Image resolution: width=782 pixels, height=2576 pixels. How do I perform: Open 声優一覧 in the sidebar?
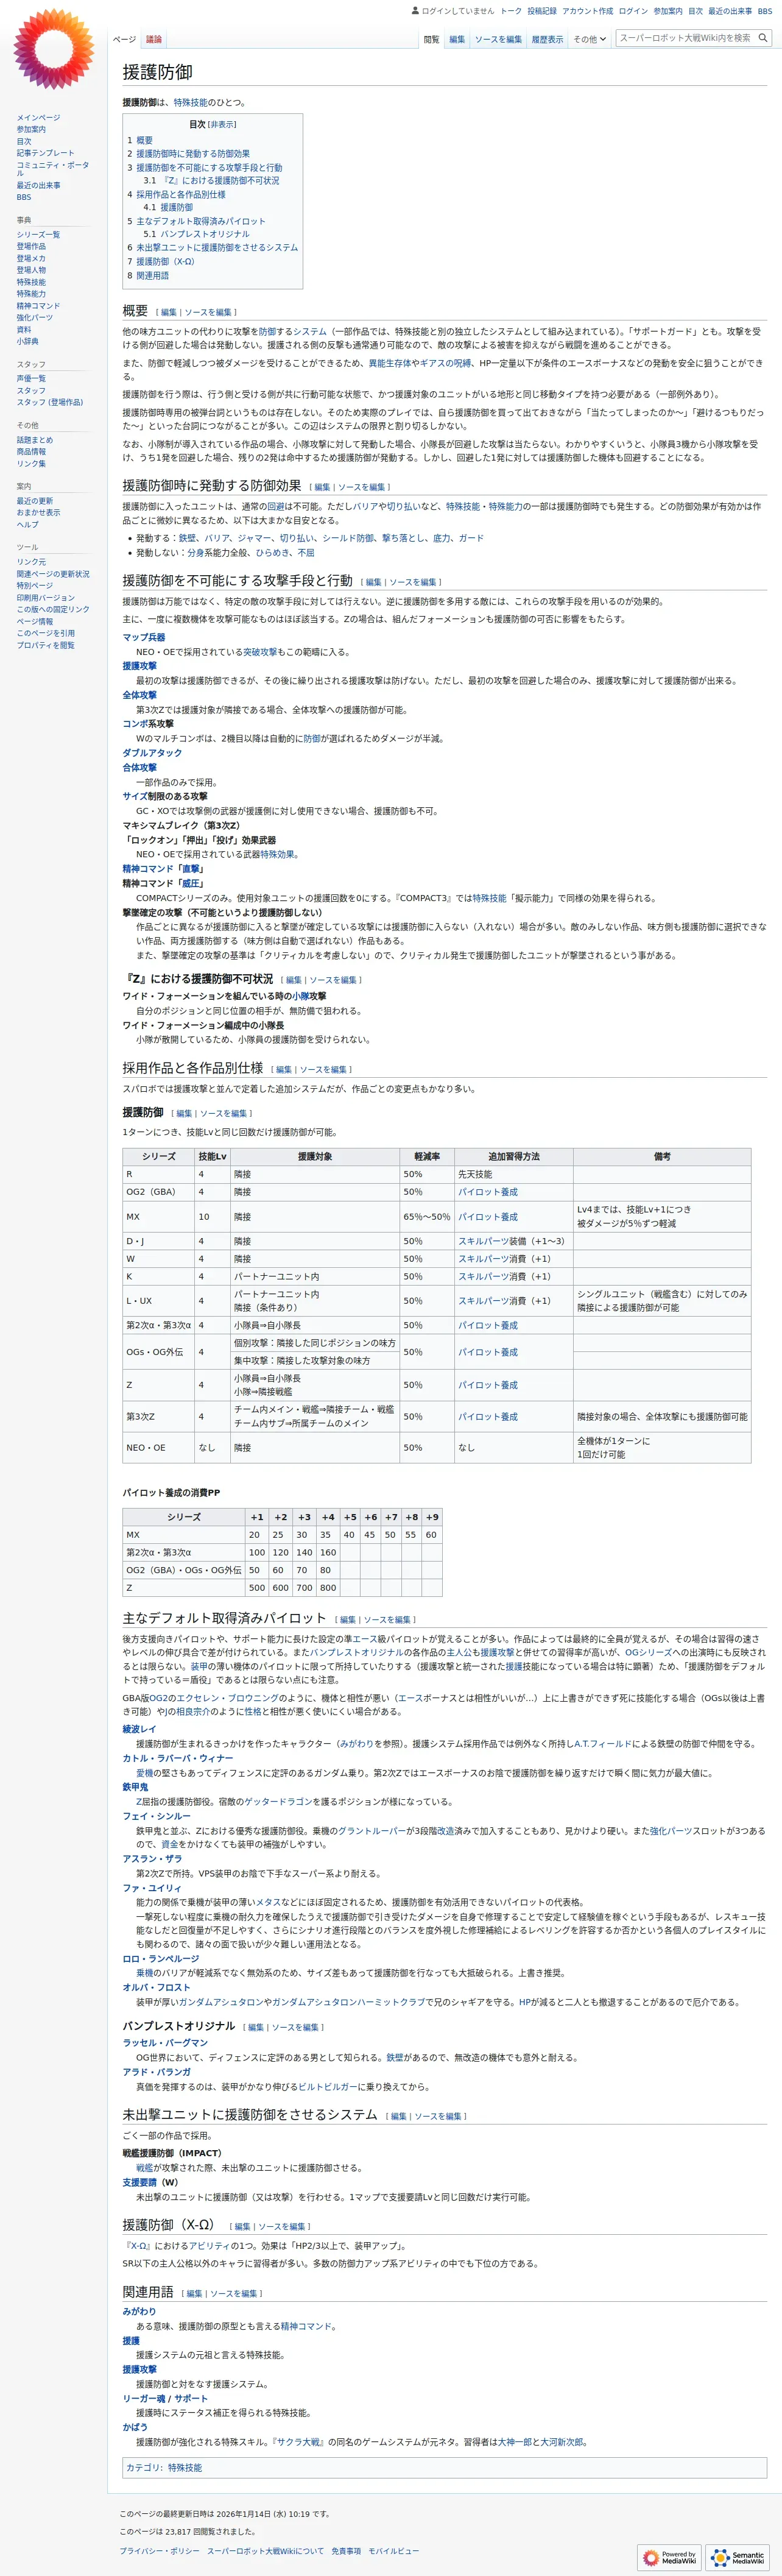tap(31, 379)
